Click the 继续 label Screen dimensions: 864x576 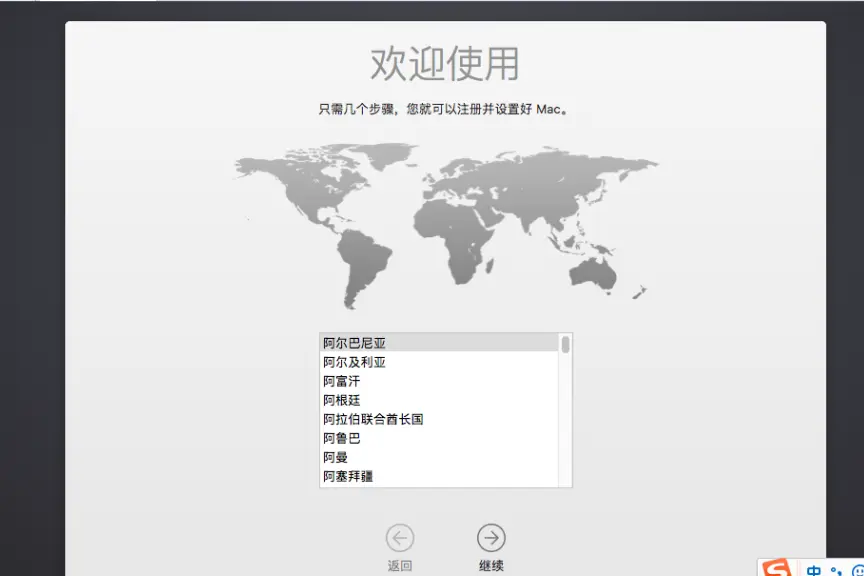pos(491,566)
